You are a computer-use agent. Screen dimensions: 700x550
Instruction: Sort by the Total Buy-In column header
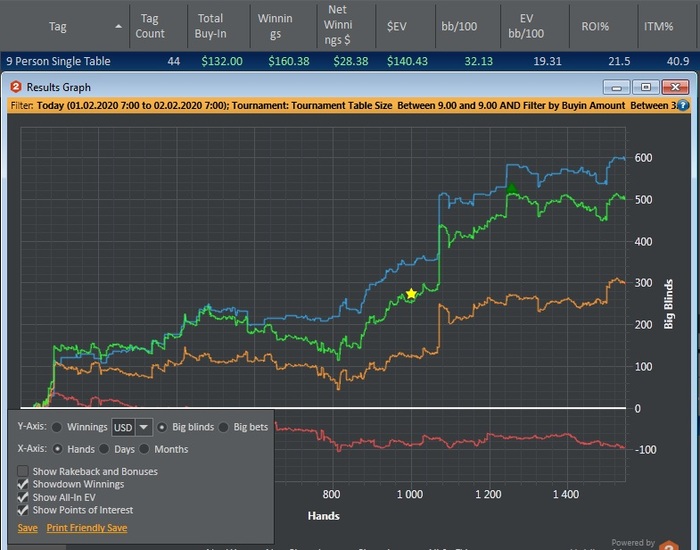click(x=210, y=26)
